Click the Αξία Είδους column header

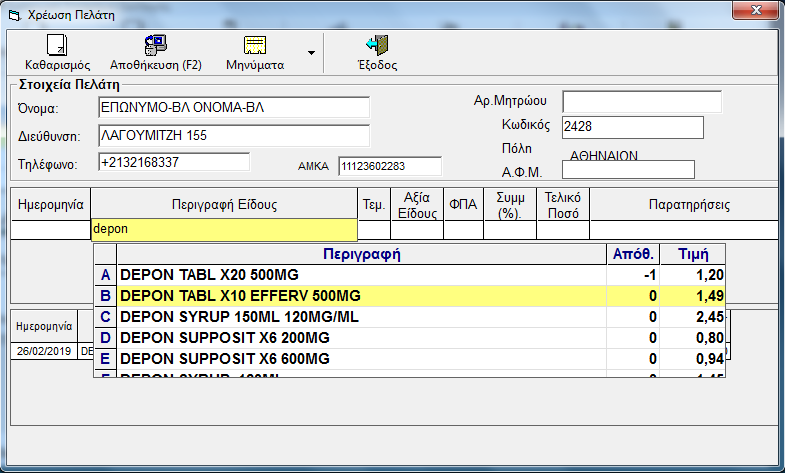click(x=417, y=205)
